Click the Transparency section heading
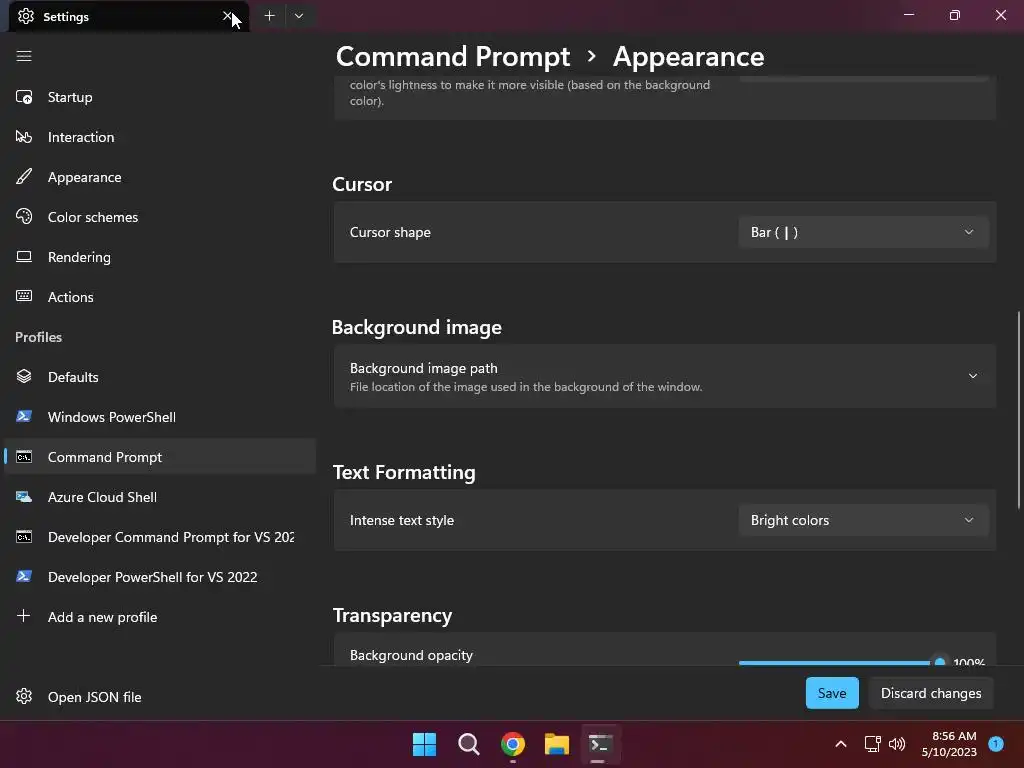The height and width of the screenshot is (768, 1024). (392, 615)
